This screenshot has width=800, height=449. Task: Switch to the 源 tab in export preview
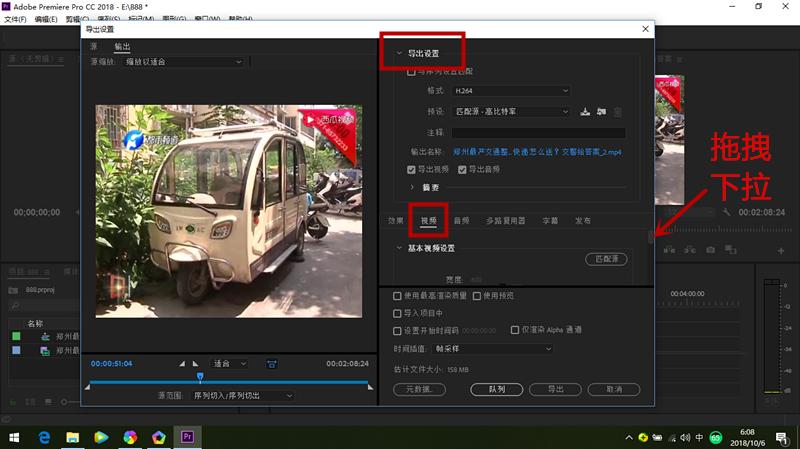(93, 46)
